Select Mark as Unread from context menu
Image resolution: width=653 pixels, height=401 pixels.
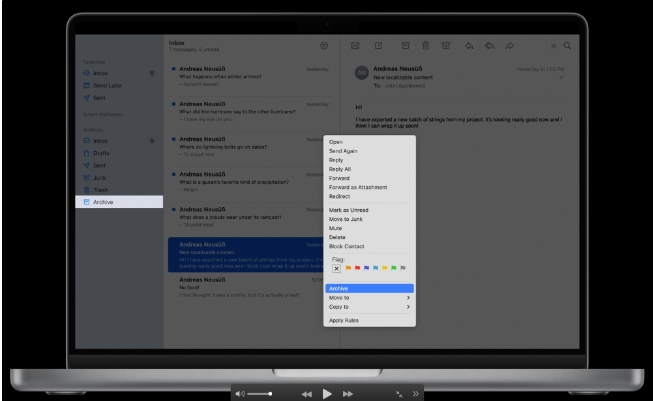coord(350,209)
